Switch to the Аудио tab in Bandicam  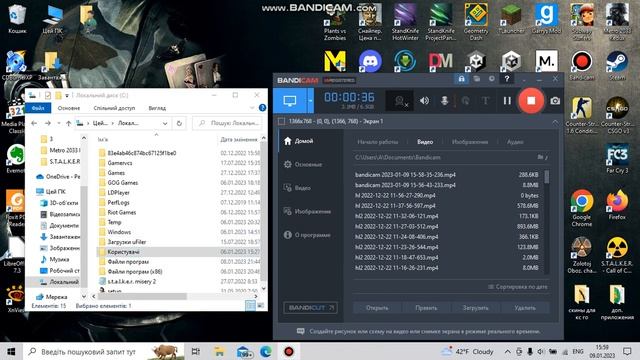(x=515, y=142)
